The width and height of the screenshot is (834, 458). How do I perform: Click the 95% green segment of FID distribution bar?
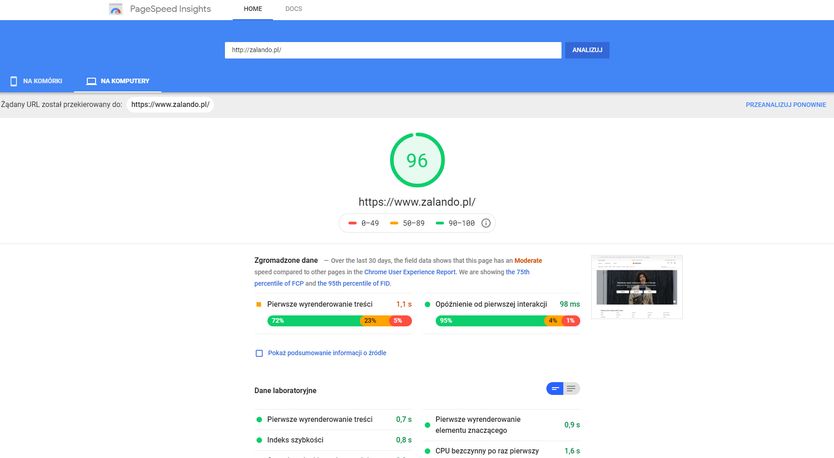point(490,321)
